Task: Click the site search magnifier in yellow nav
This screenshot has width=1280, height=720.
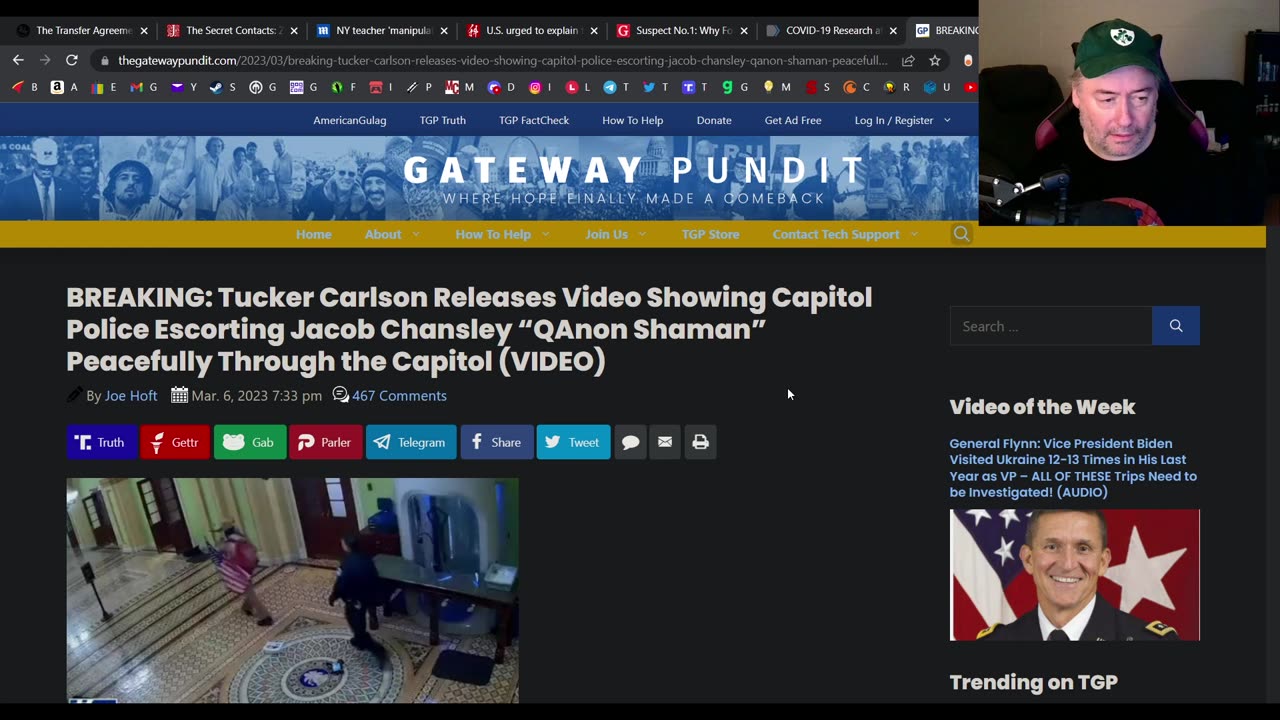Action: pyautogui.click(x=961, y=234)
